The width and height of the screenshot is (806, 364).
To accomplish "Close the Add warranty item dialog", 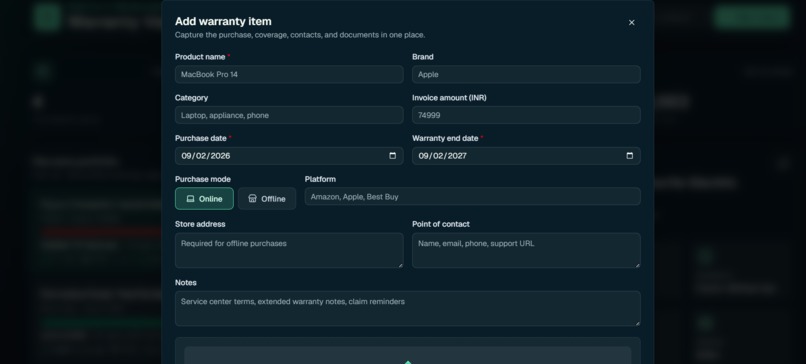I will tap(631, 23).
